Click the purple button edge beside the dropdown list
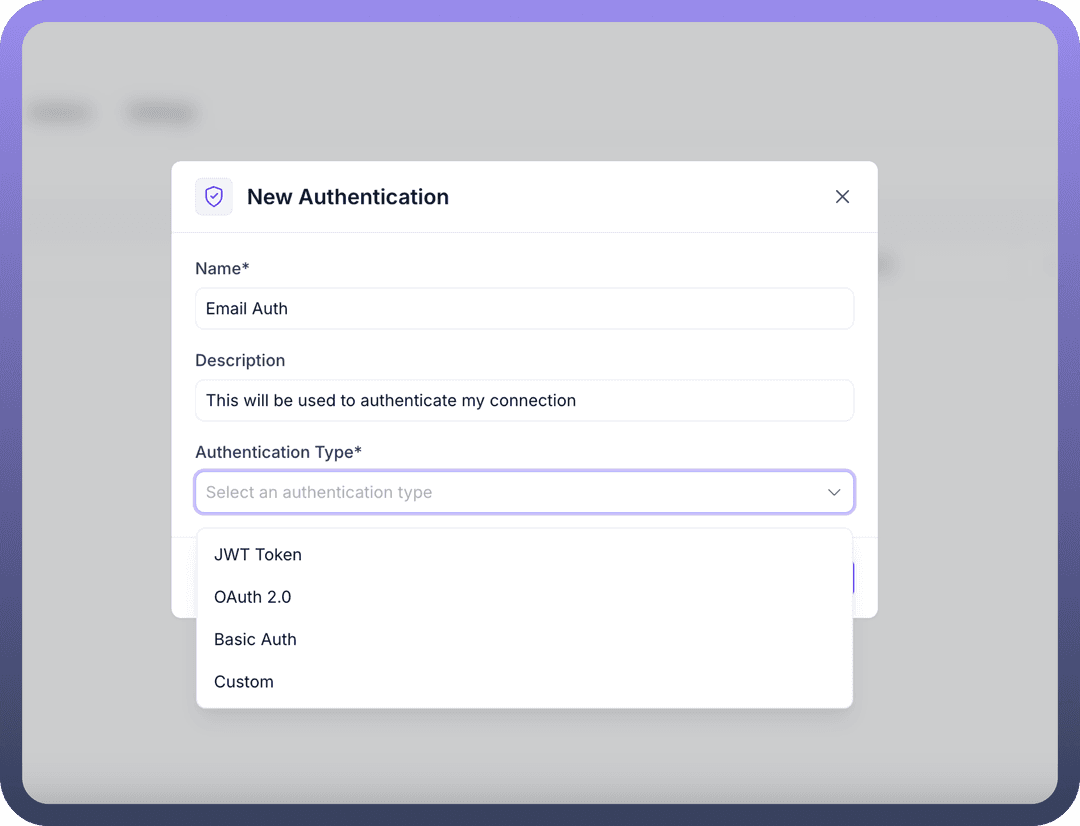The image size is (1080, 826). coord(853,578)
